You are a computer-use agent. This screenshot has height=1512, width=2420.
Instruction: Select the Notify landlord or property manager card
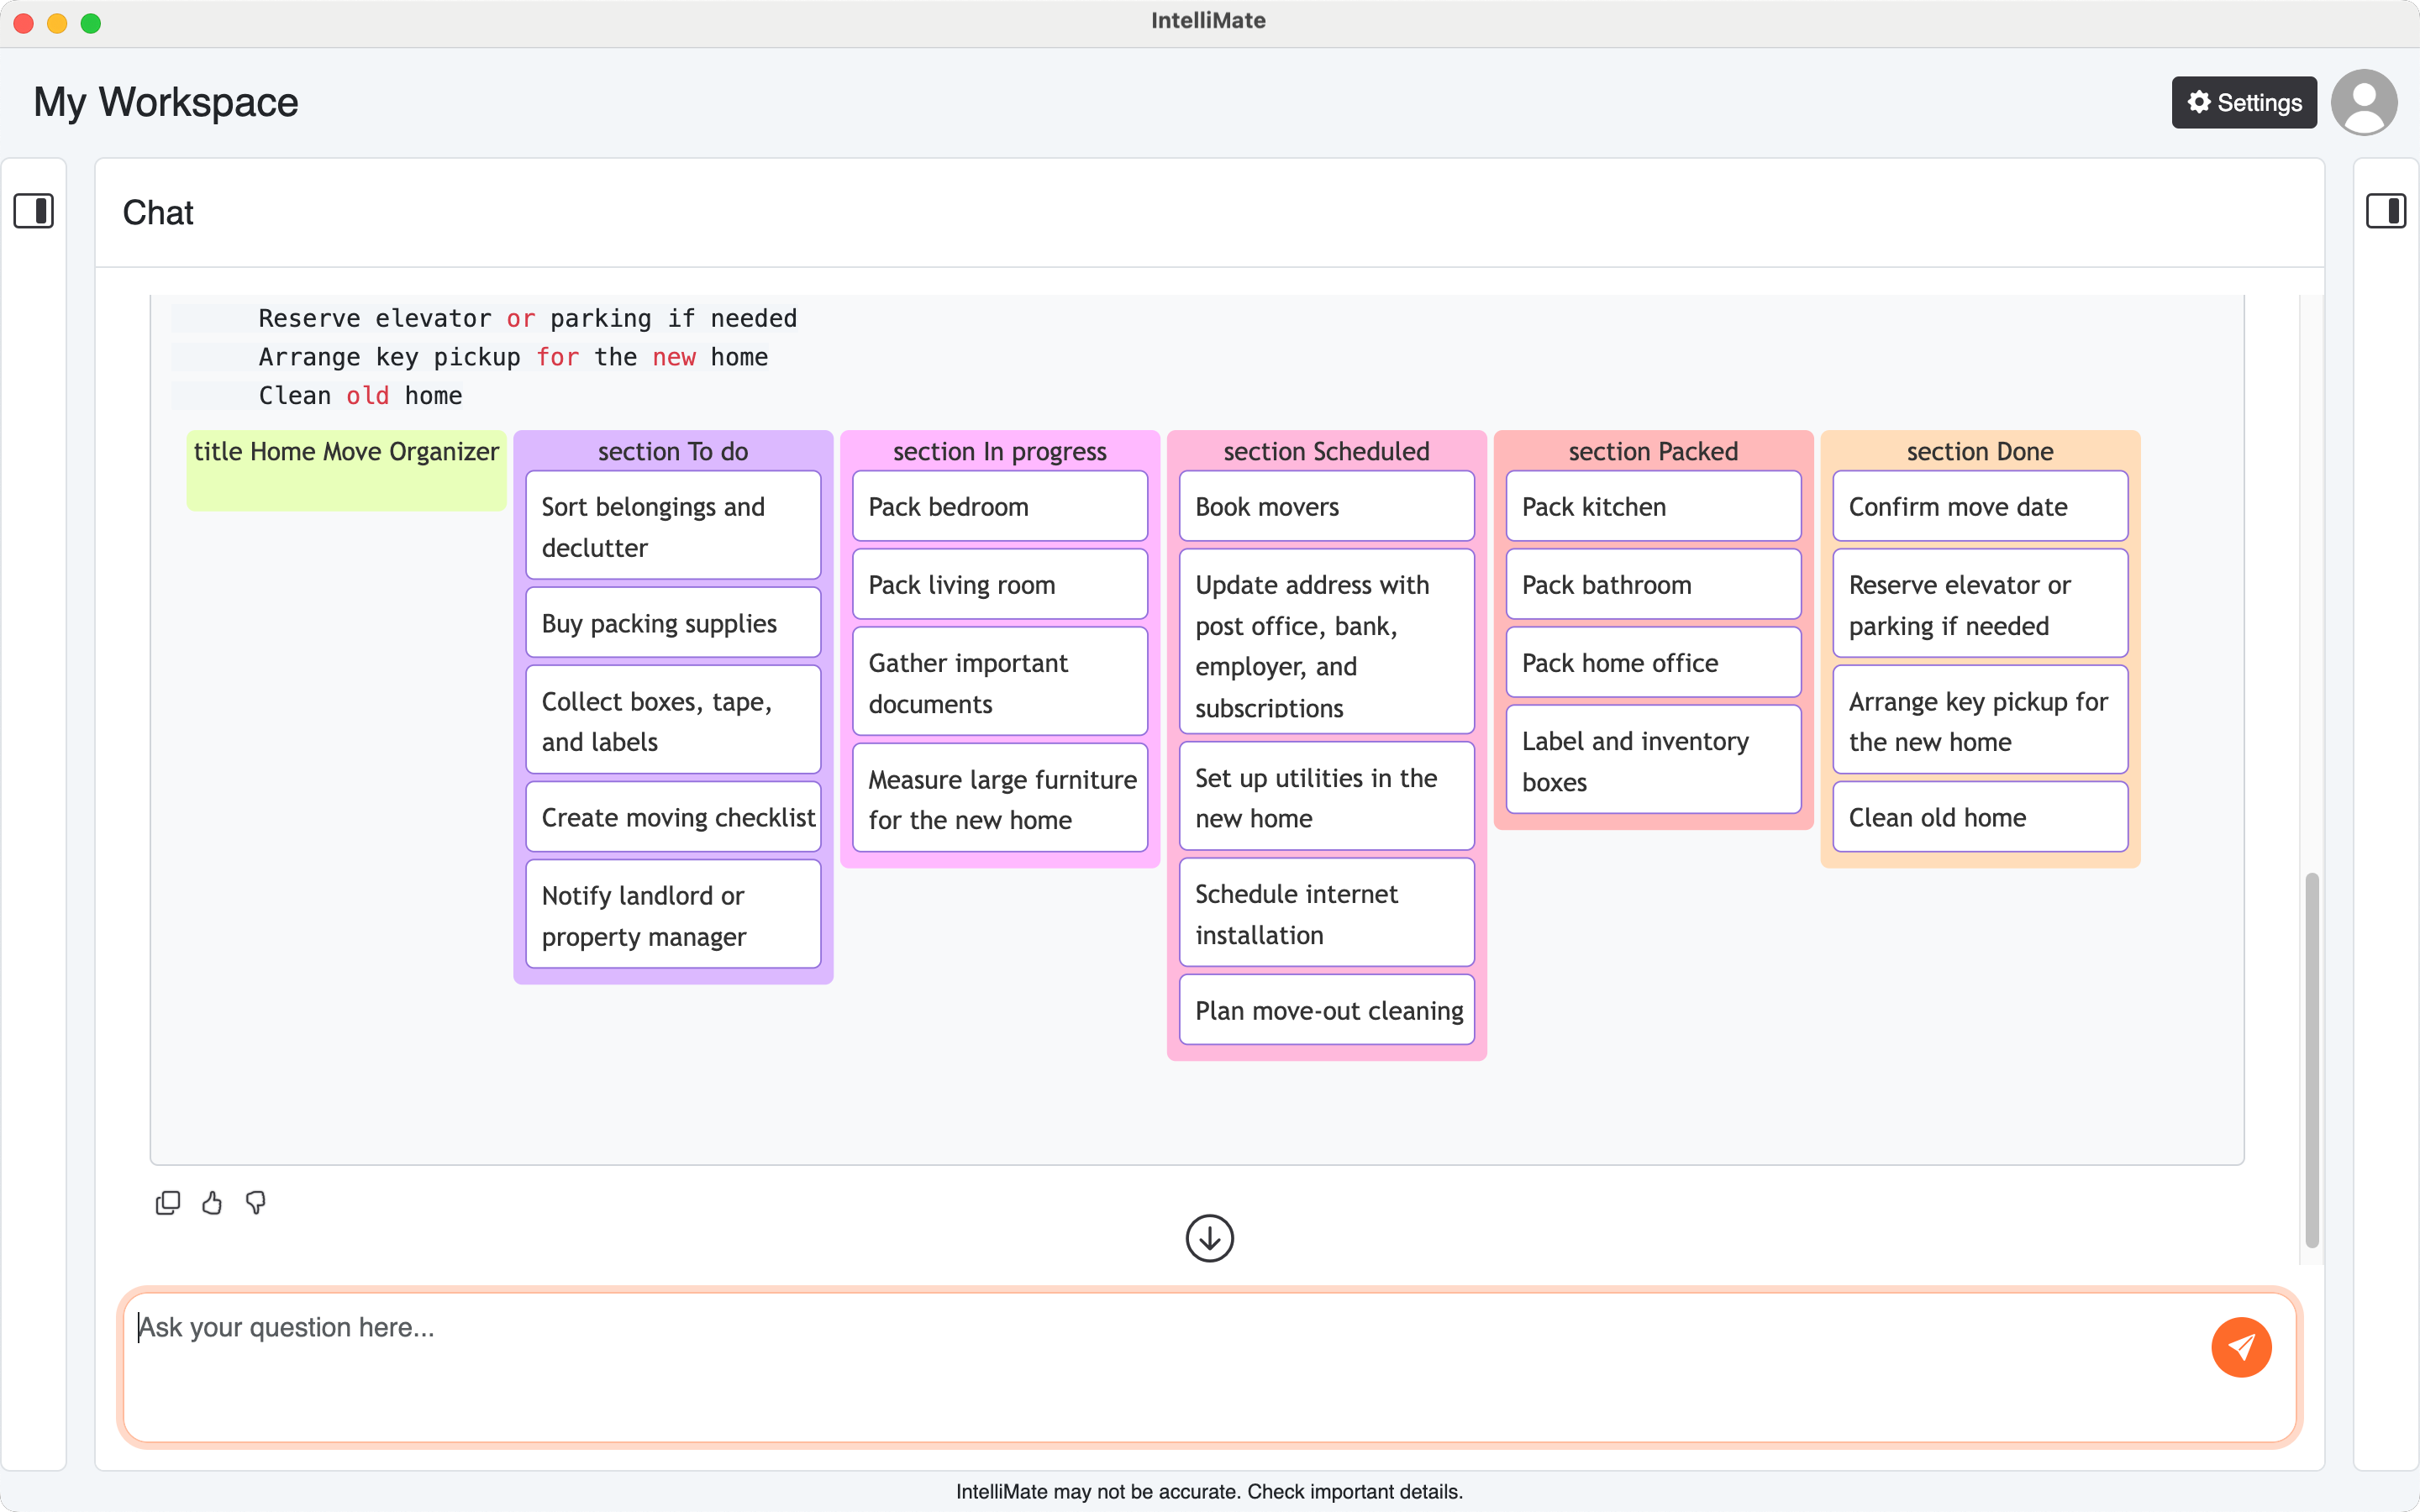coord(673,914)
